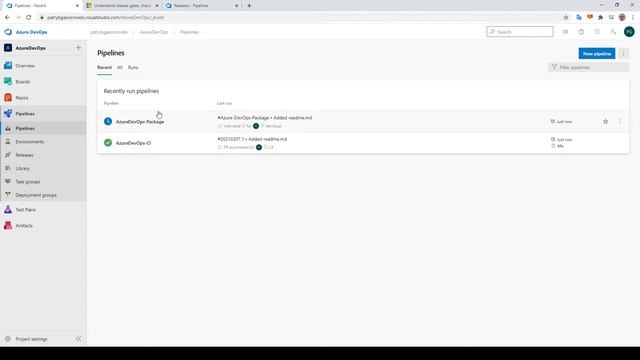The image size is (640, 360).
Task: Open user settings icon in header
Action: 613,32
